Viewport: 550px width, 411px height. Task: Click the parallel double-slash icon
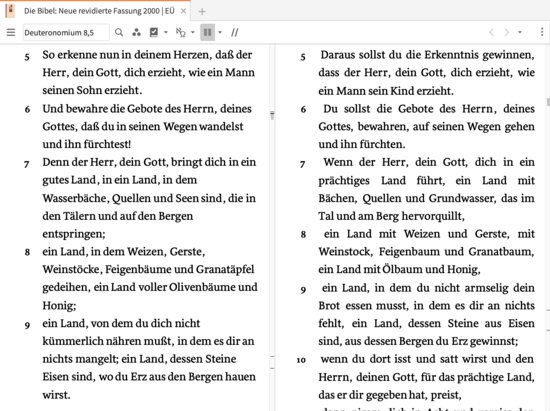click(235, 33)
